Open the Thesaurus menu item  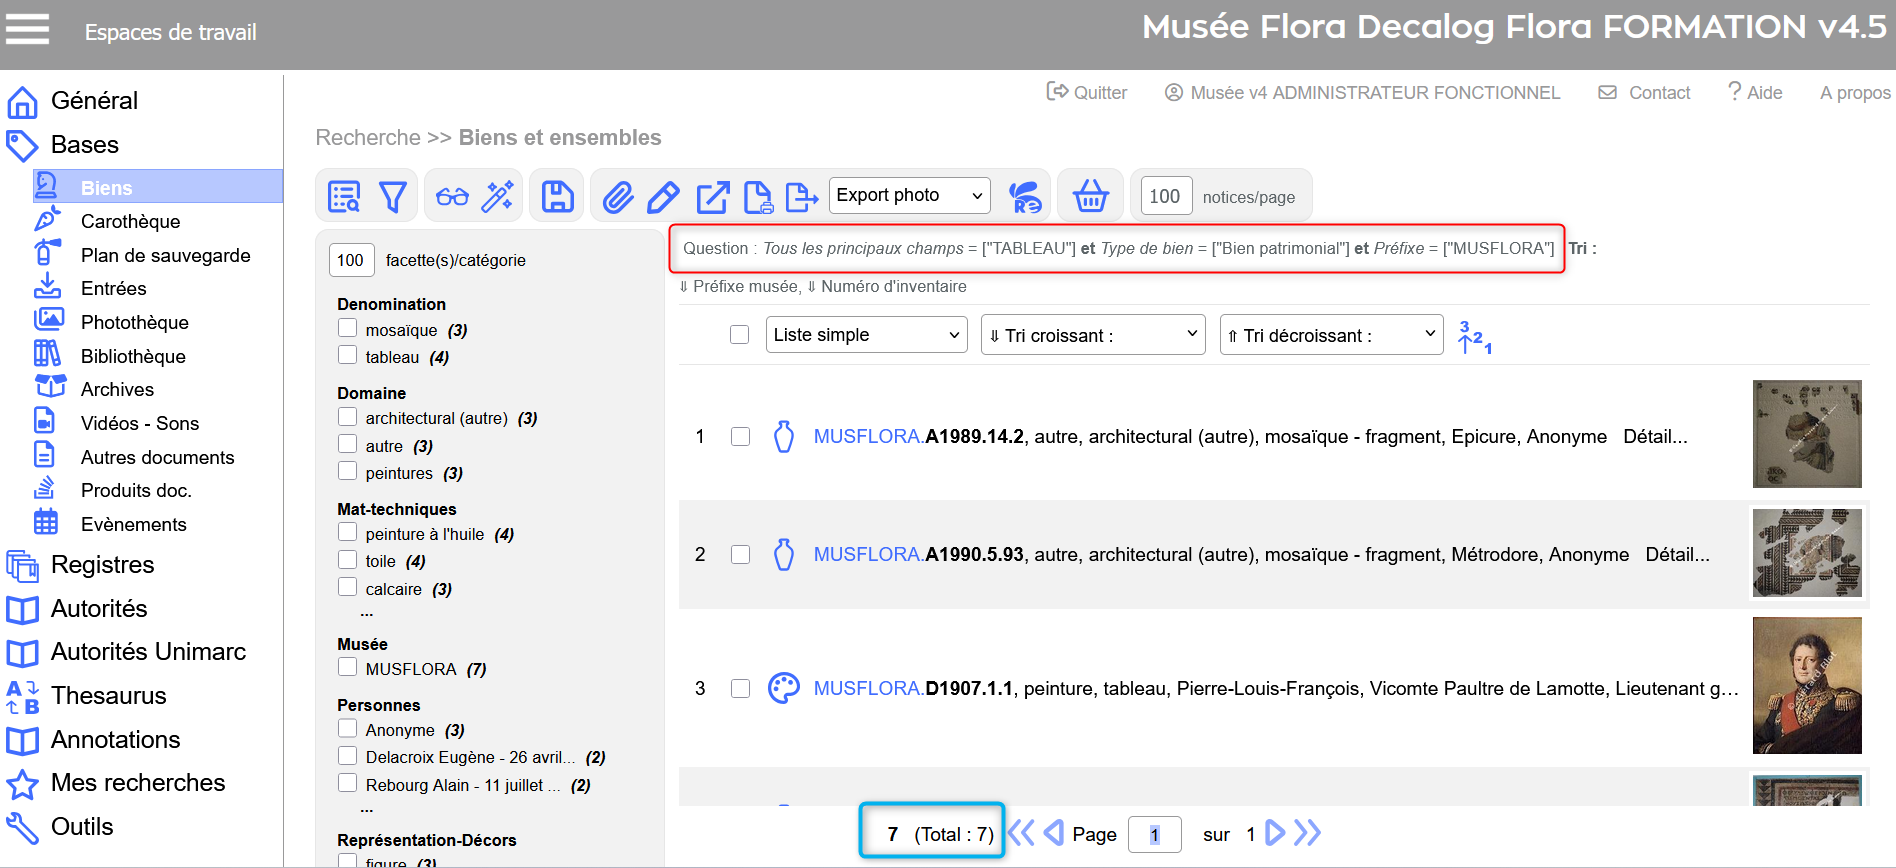(108, 695)
